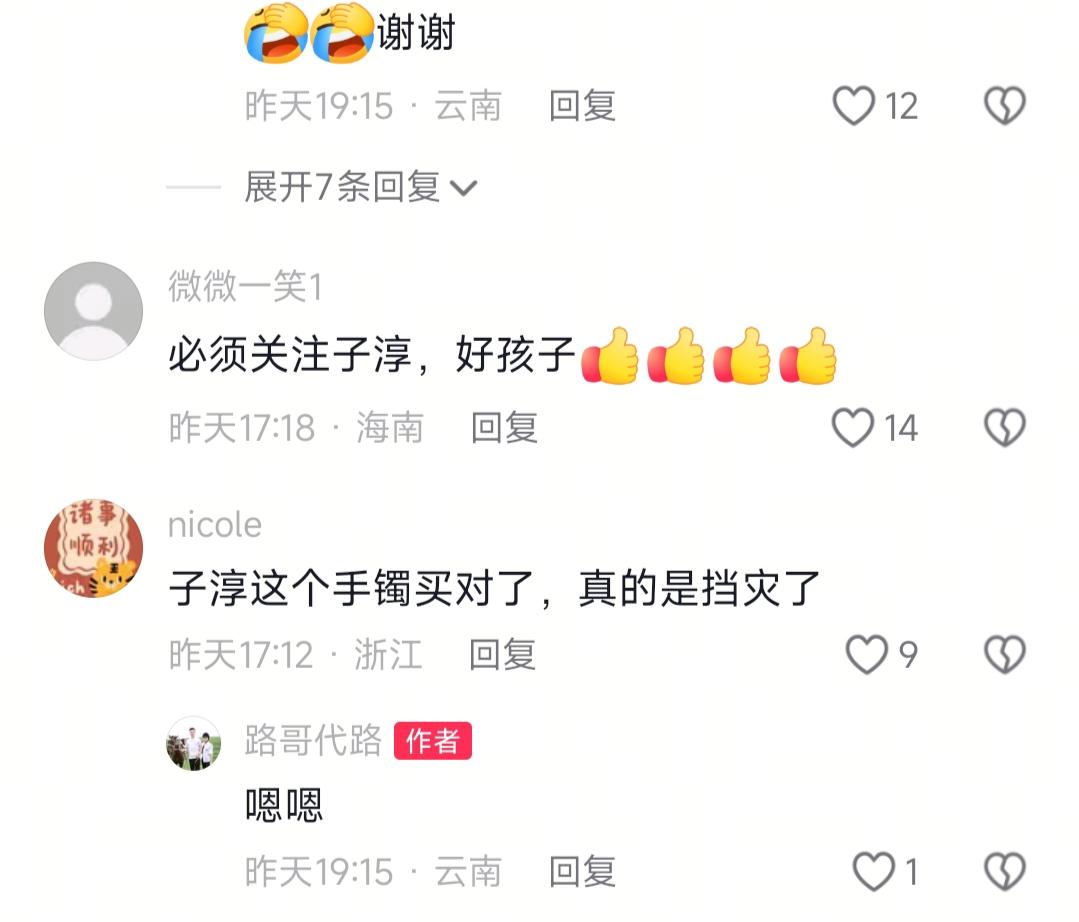Reply to 路哥代路's 嗯嗯 comment
The width and height of the screenshot is (1079, 922).
coord(582,871)
